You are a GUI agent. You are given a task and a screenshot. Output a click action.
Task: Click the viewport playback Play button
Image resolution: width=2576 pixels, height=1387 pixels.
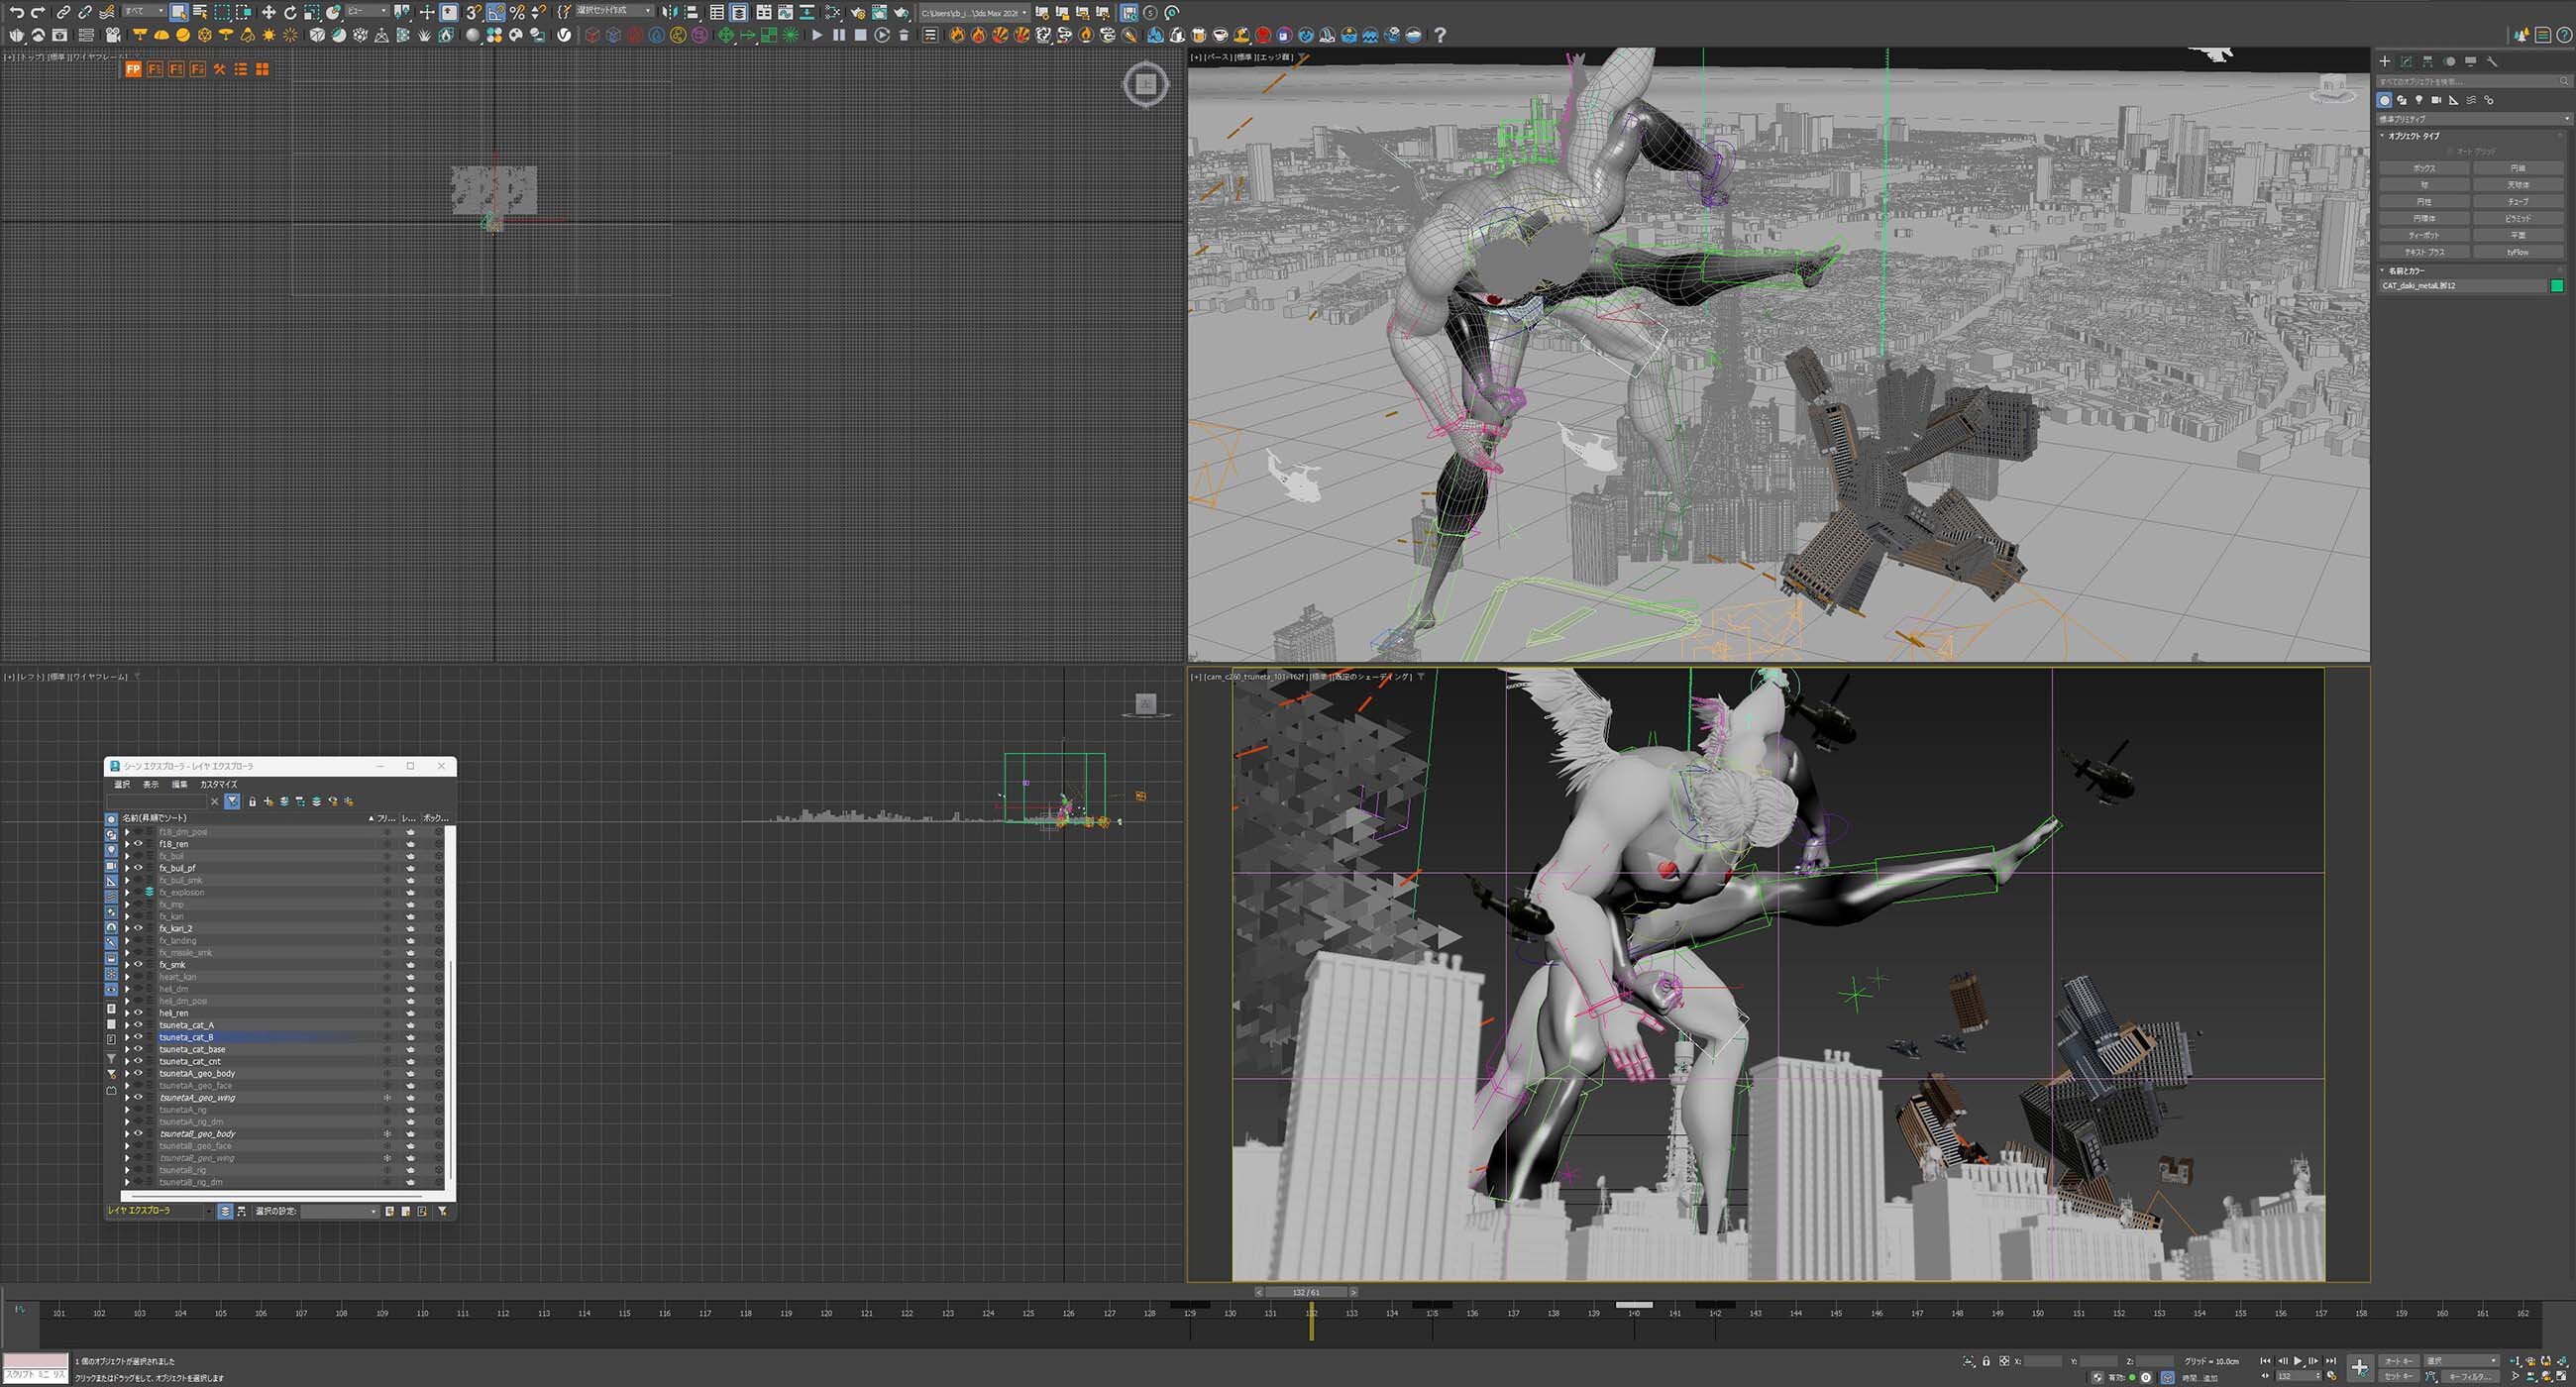pos(2298,1361)
